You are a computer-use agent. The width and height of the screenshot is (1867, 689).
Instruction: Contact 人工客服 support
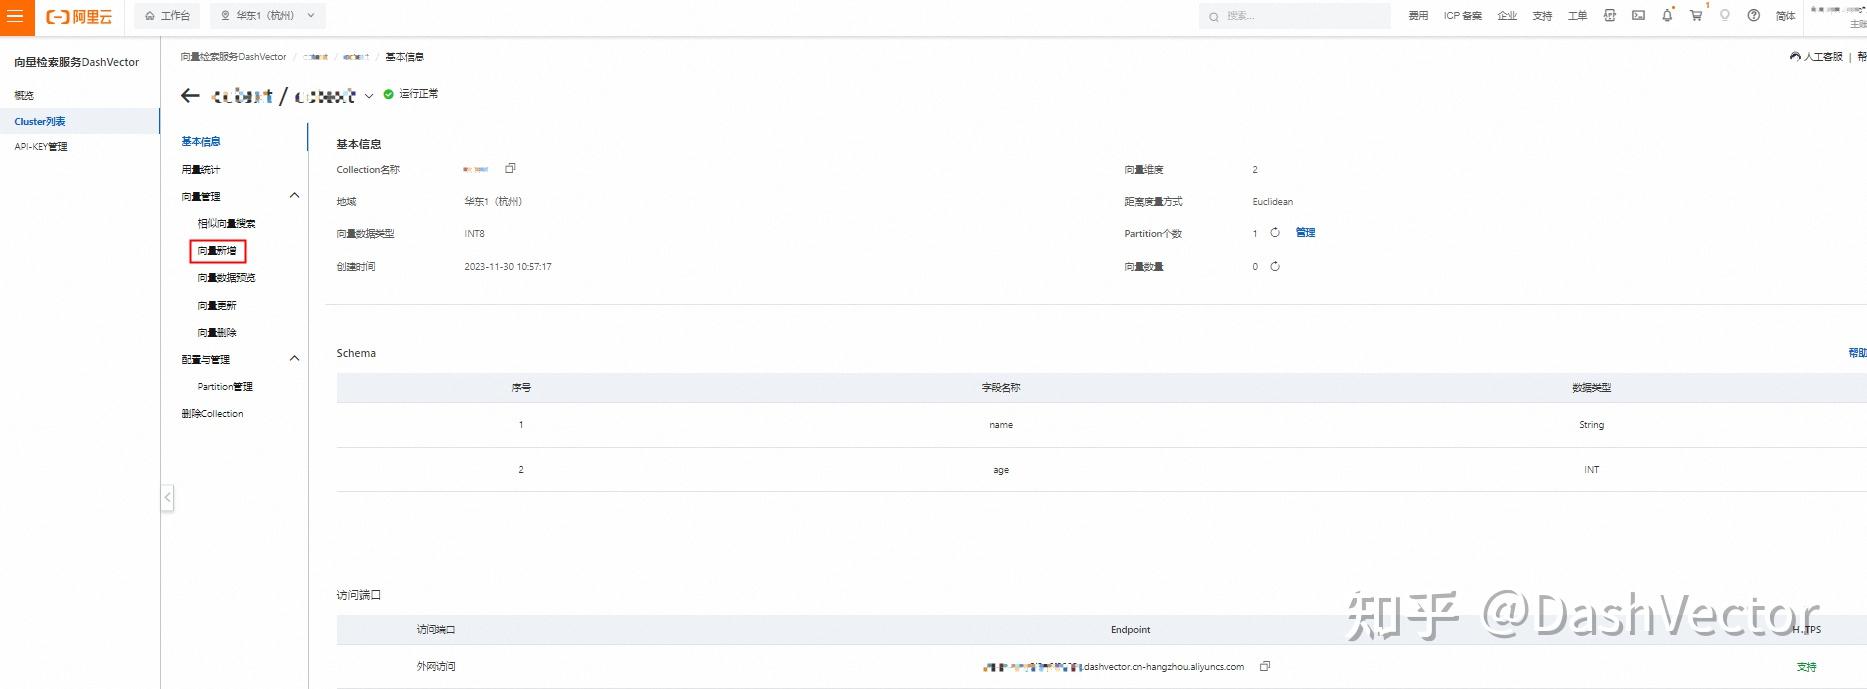pyautogui.click(x=1816, y=57)
